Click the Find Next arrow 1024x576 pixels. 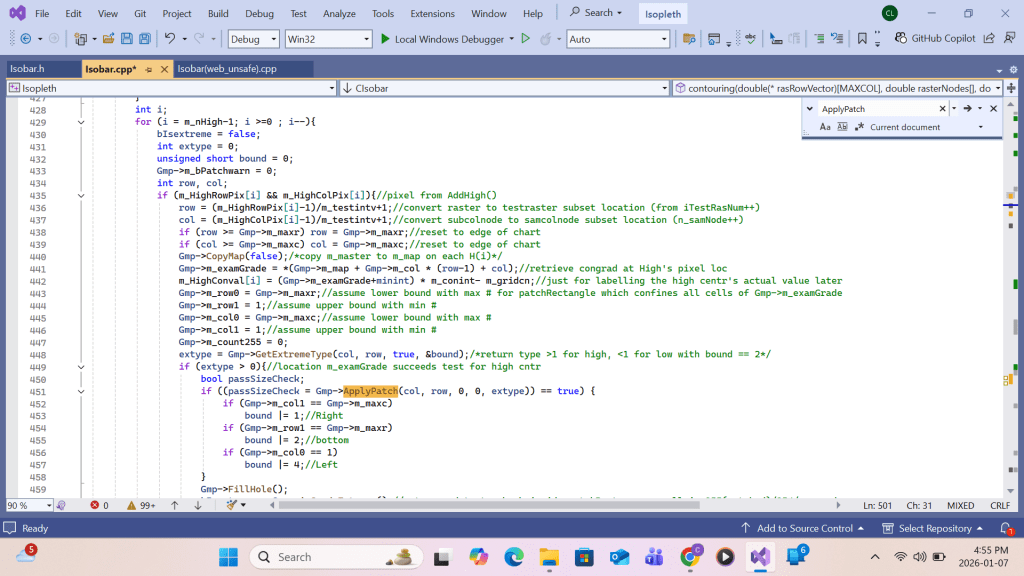click(x=967, y=108)
